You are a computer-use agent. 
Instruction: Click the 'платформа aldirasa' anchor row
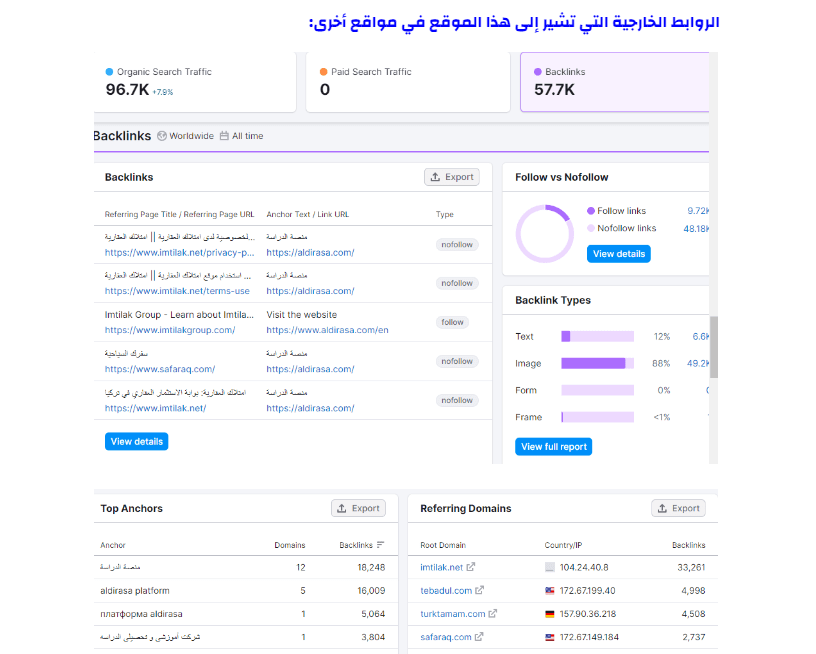point(246,614)
